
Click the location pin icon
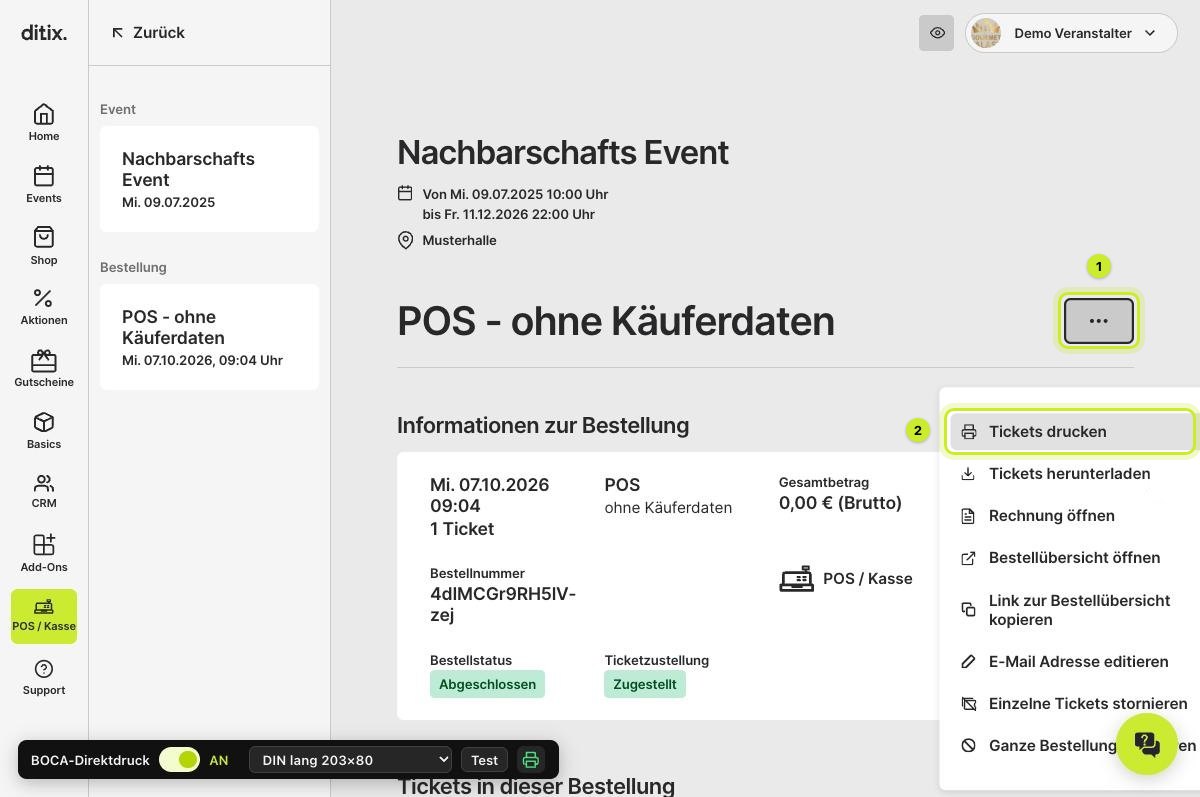pyautogui.click(x=405, y=240)
